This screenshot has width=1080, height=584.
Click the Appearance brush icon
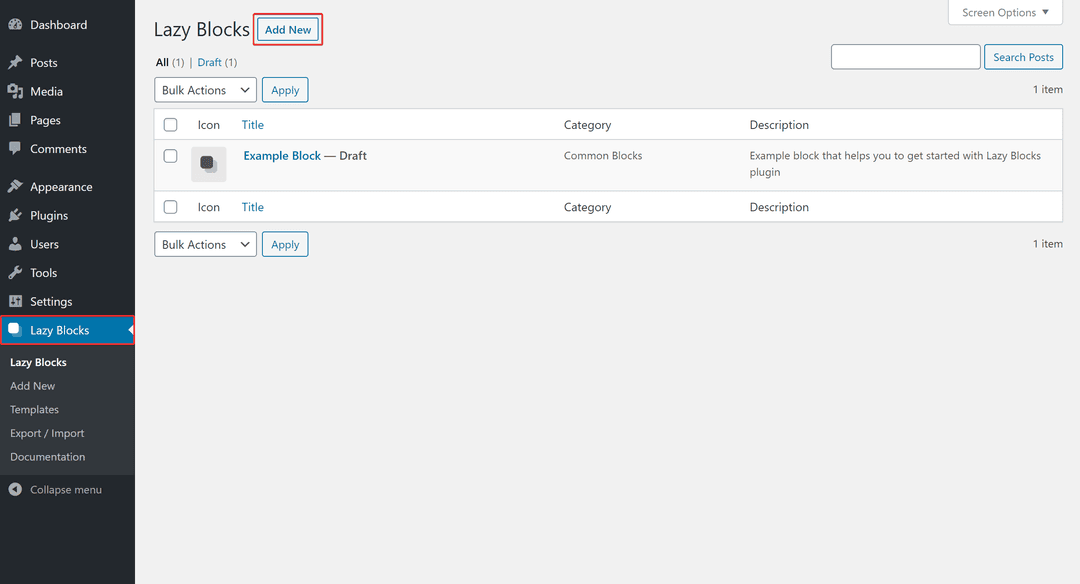pyautogui.click(x=17, y=186)
